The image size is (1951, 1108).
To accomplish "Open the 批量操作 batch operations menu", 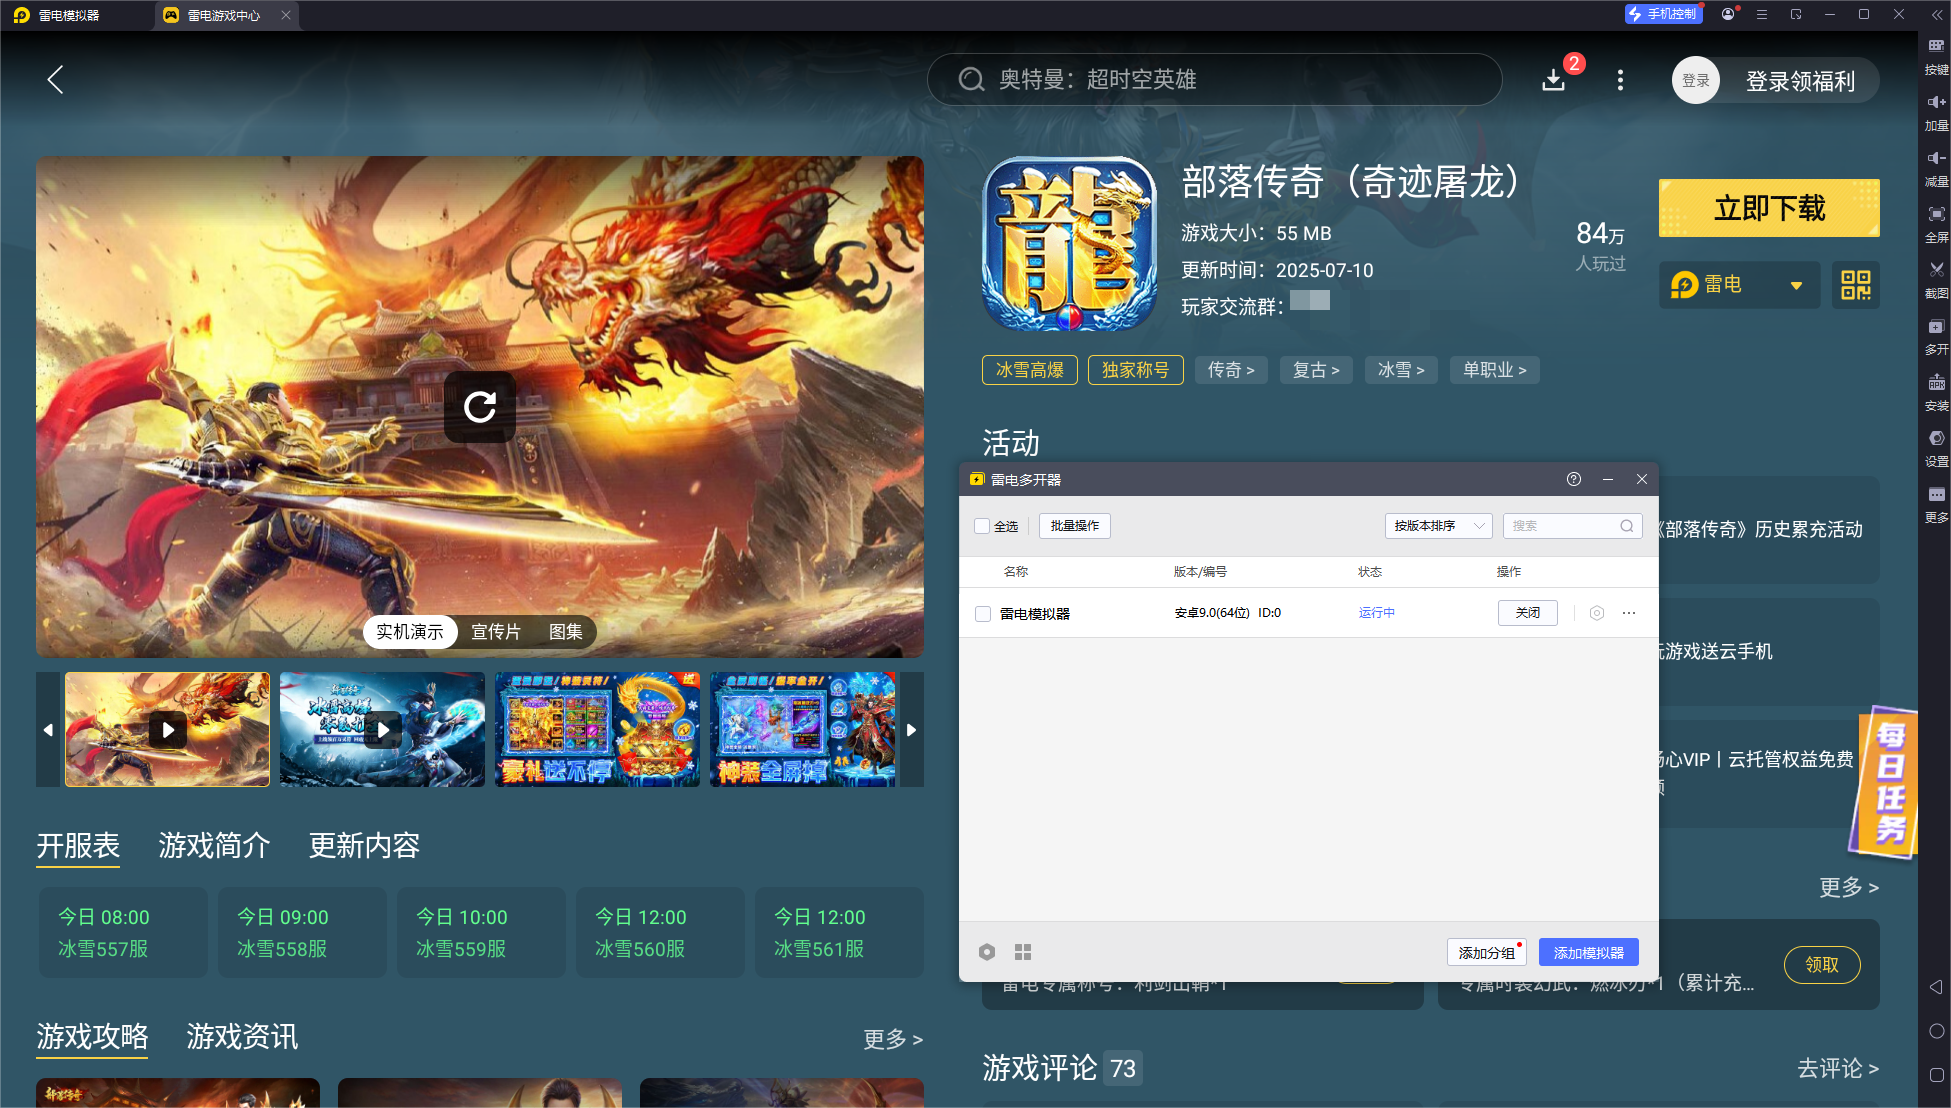I will [1075, 526].
